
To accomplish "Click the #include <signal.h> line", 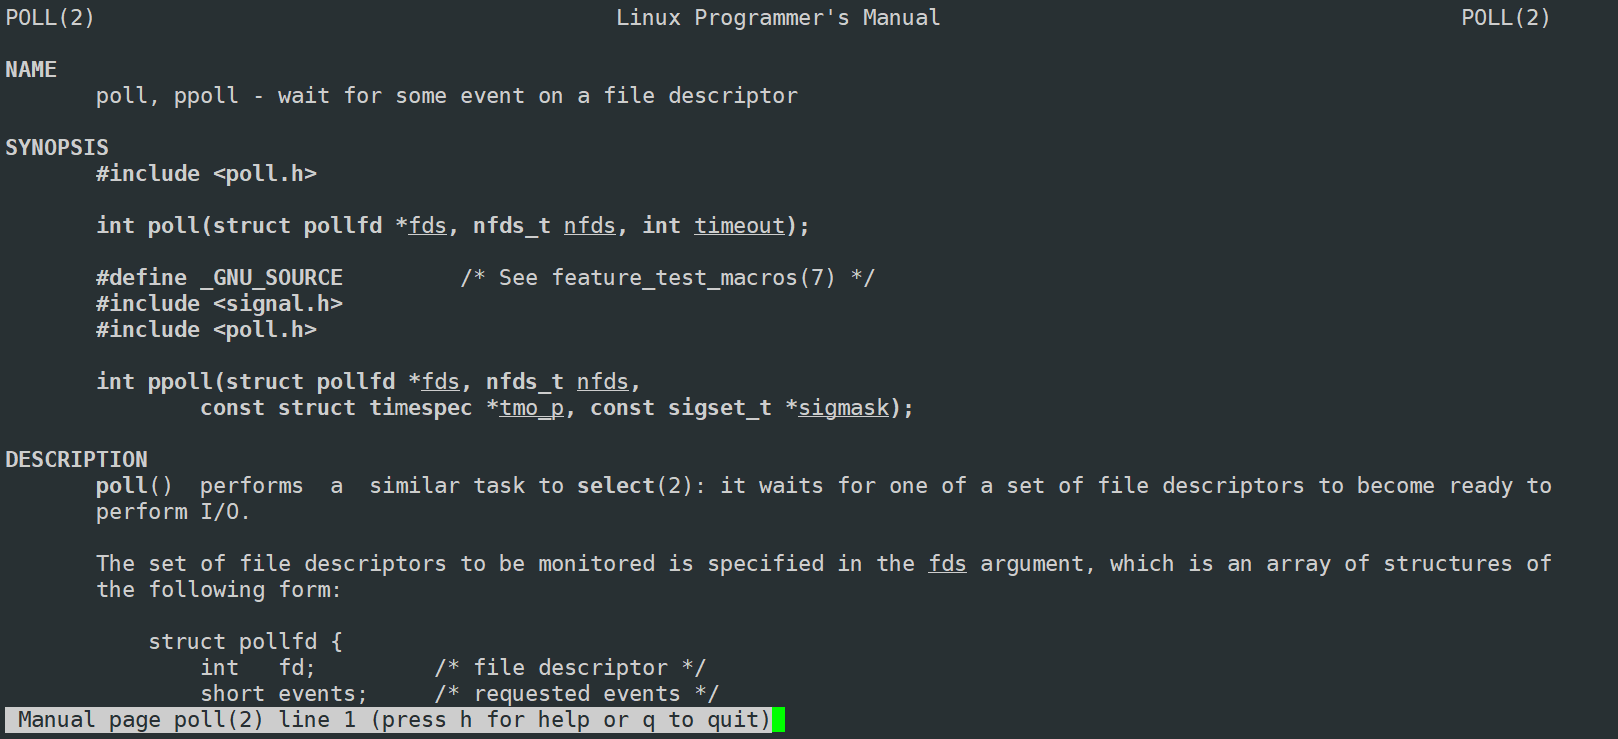I will coord(219,304).
